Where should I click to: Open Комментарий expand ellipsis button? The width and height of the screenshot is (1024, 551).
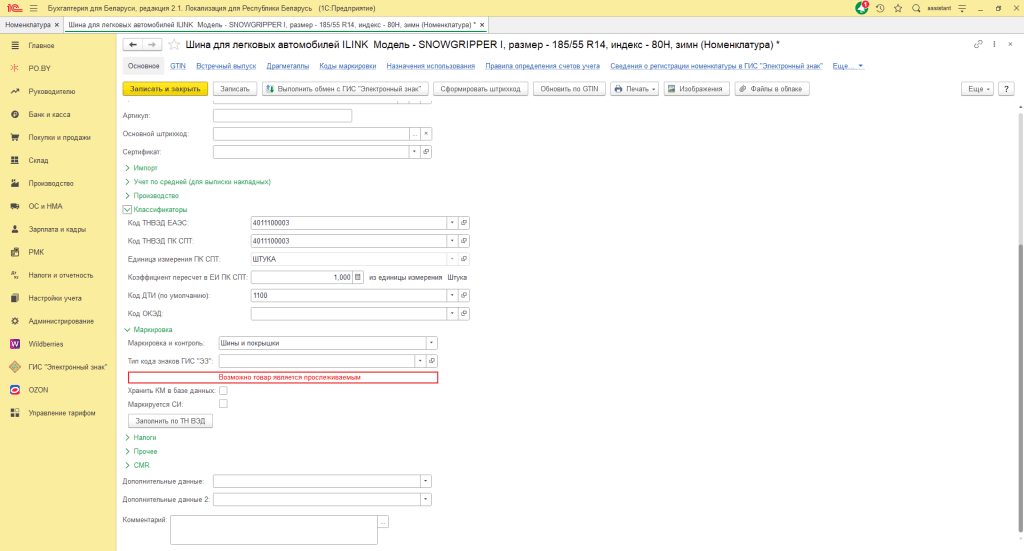point(383,522)
